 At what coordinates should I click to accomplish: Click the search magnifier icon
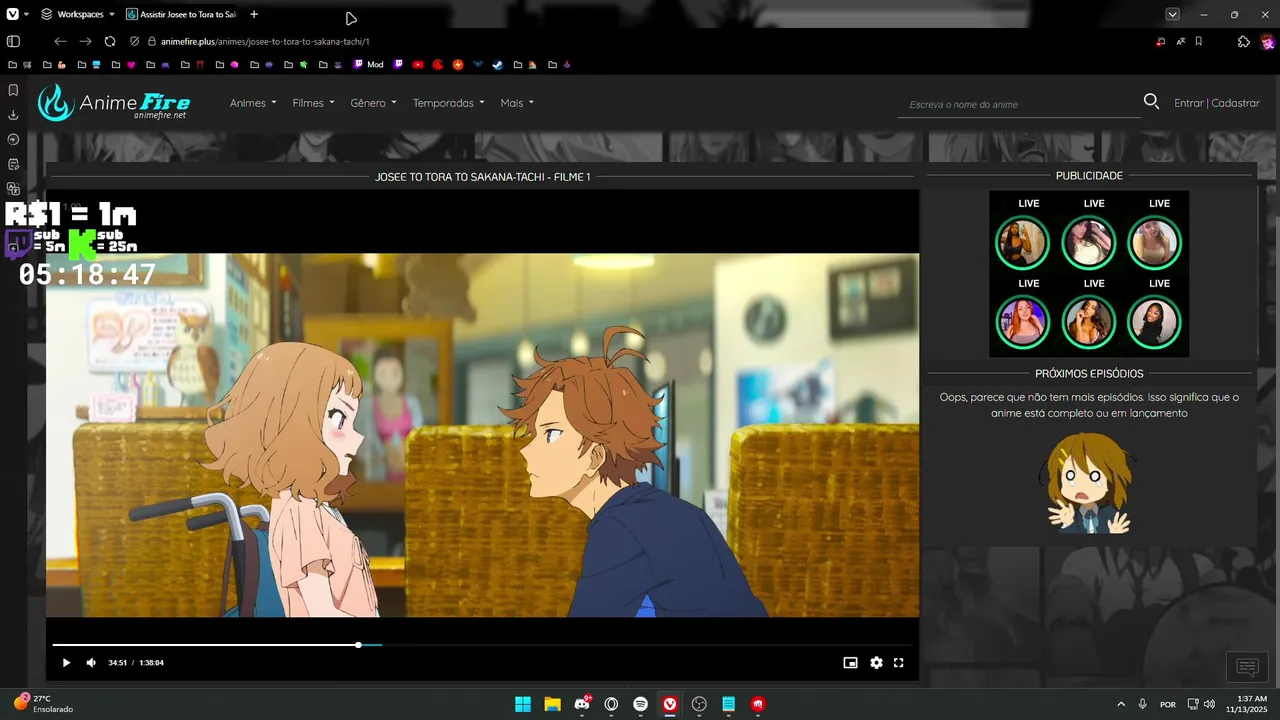tap(1151, 102)
